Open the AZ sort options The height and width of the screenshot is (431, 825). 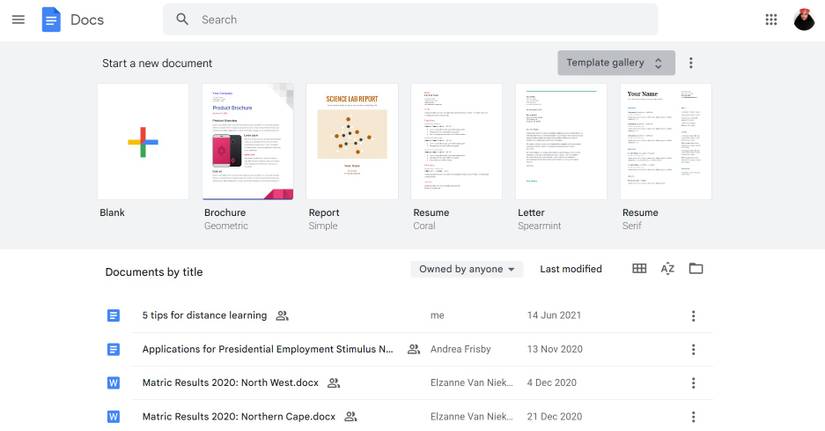click(667, 269)
